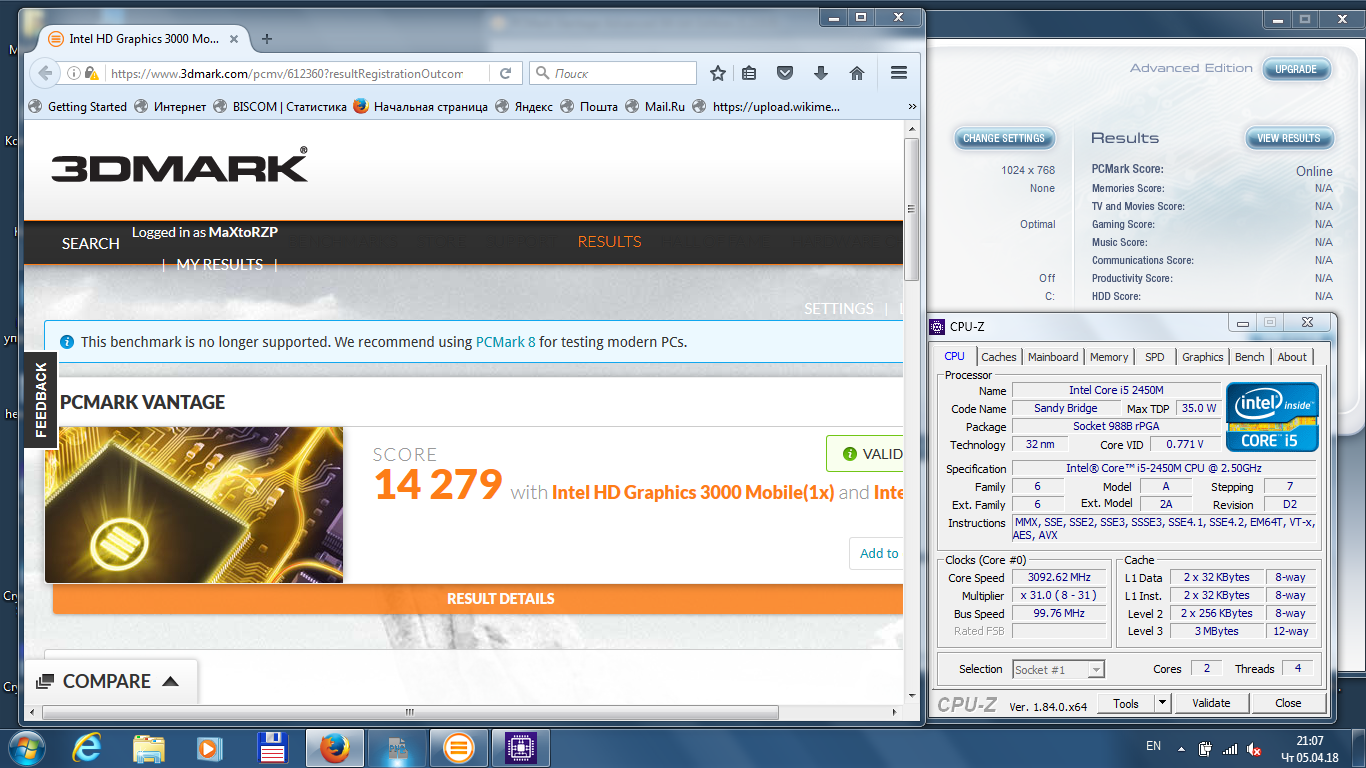Image resolution: width=1366 pixels, height=768 pixels.
Task: Click UPGRADE in the PCMark window
Action: click(x=1296, y=69)
